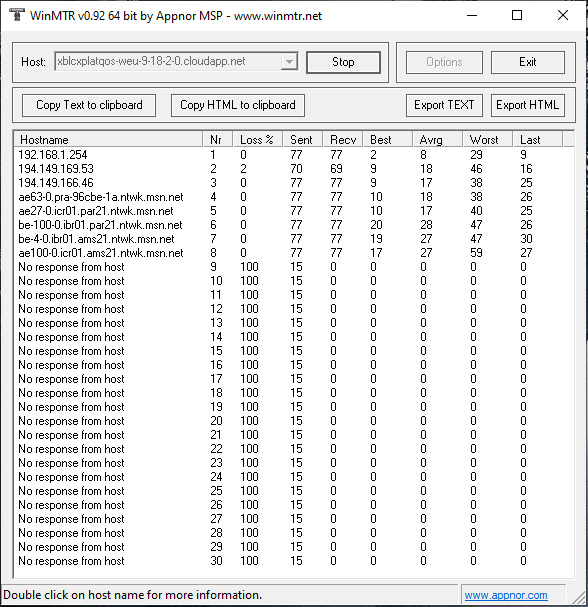The width and height of the screenshot is (588, 607).
Task: Stop the running trace
Action: (x=343, y=62)
